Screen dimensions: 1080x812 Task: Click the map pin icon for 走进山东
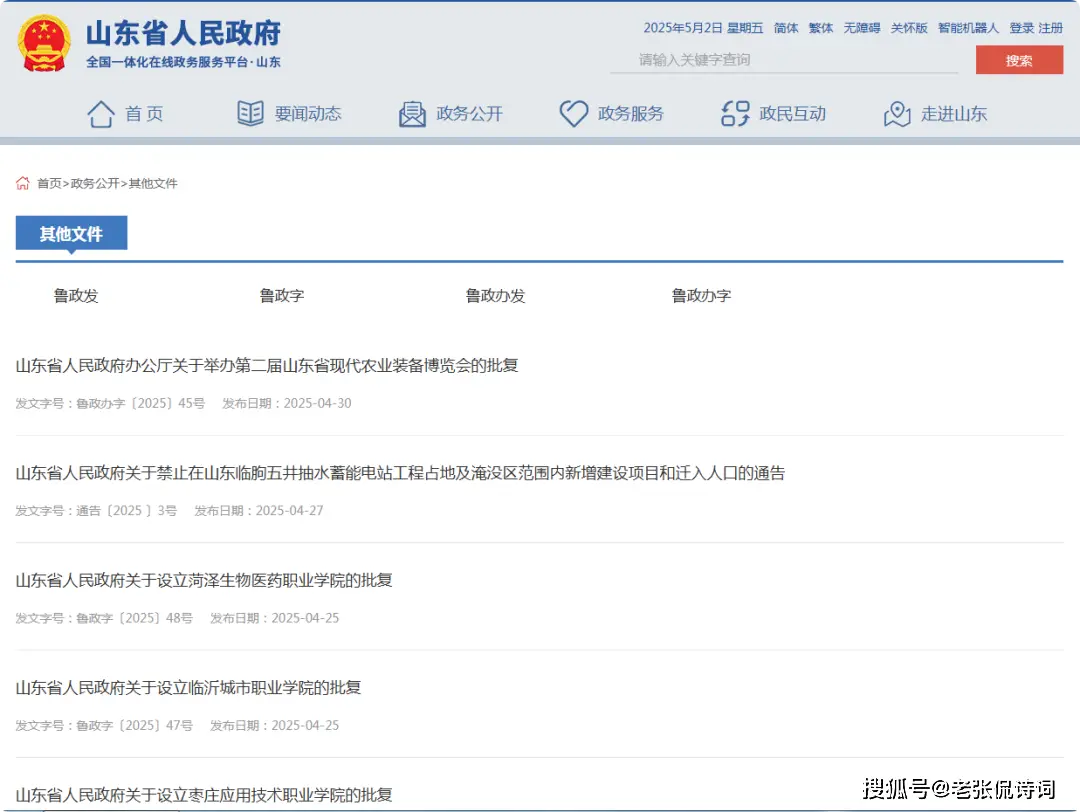(x=897, y=114)
